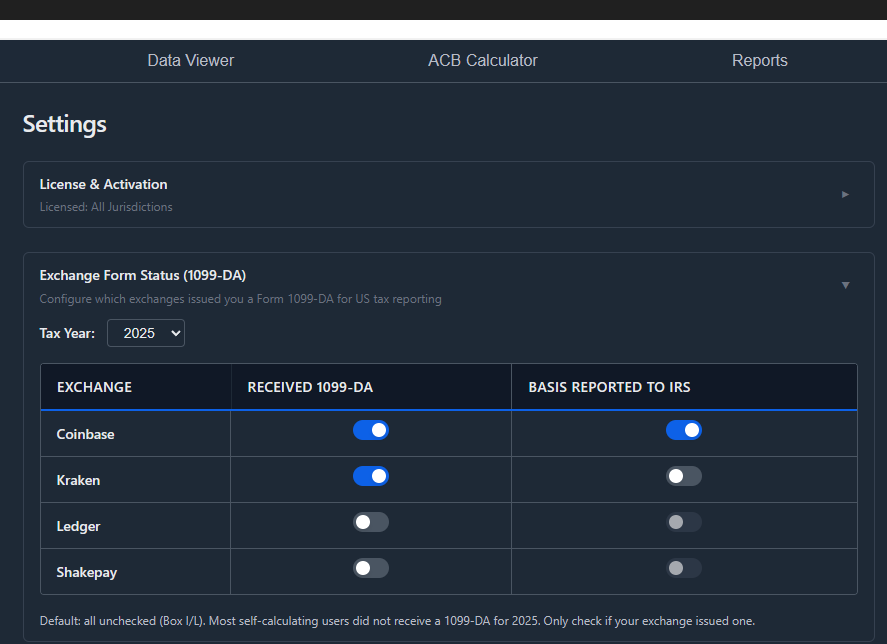The height and width of the screenshot is (644, 887).
Task: Open the Tax Year dropdown
Action: click(x=145, y=332)
